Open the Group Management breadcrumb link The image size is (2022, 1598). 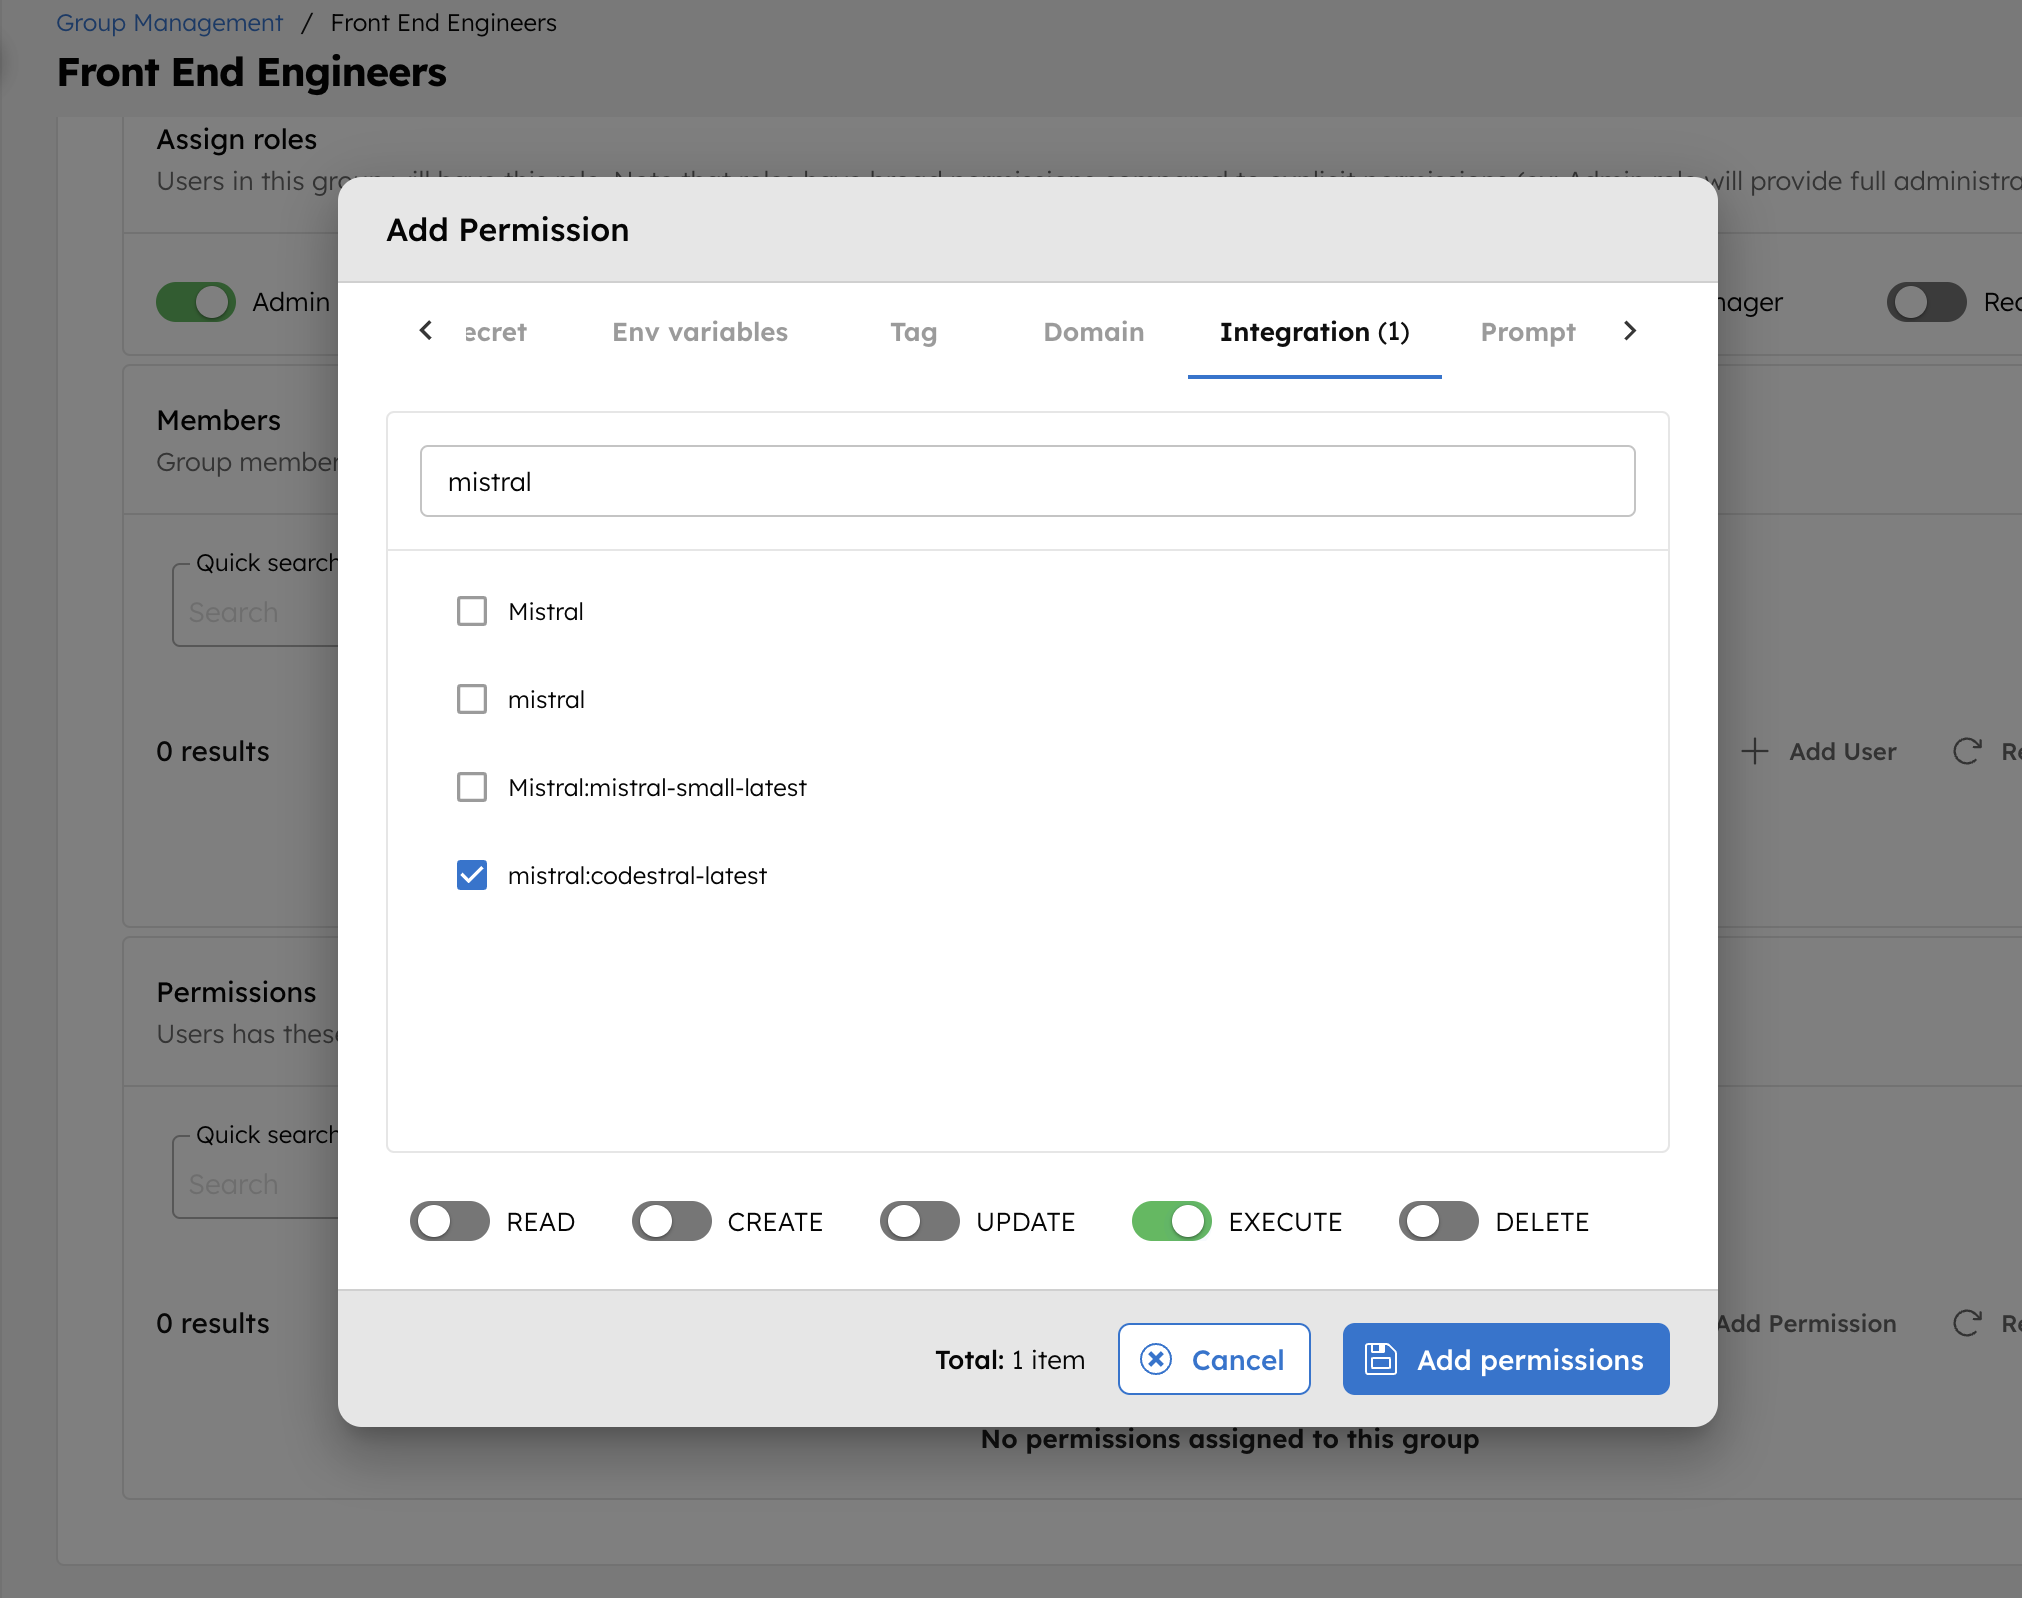pos(169,22)
